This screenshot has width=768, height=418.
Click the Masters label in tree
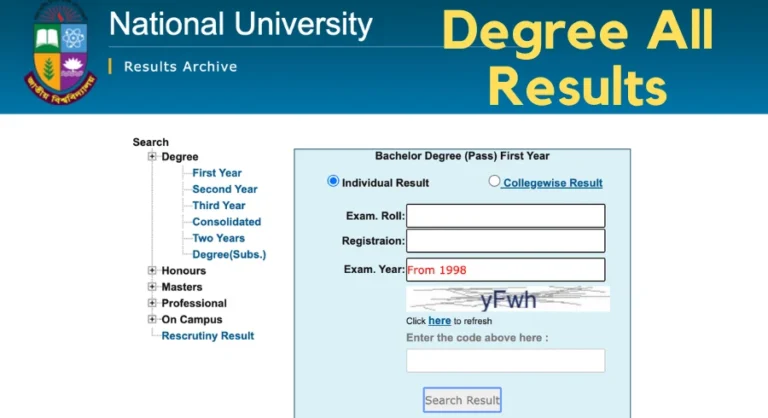click(182, 287)
